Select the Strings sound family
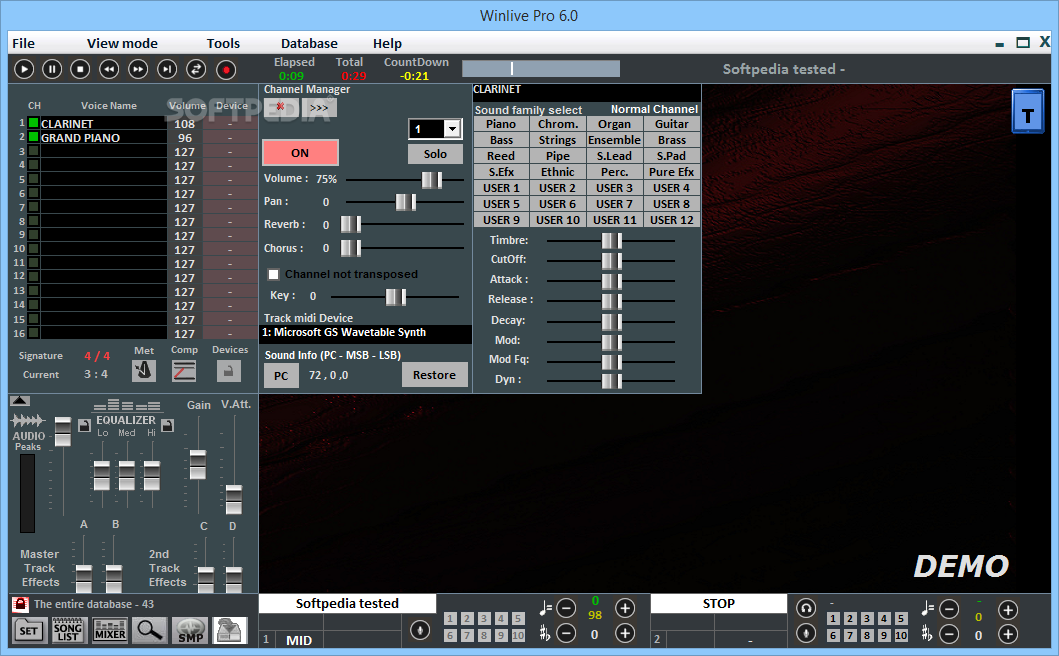The width and height of the screenshot is (1059, 656). 558,140
